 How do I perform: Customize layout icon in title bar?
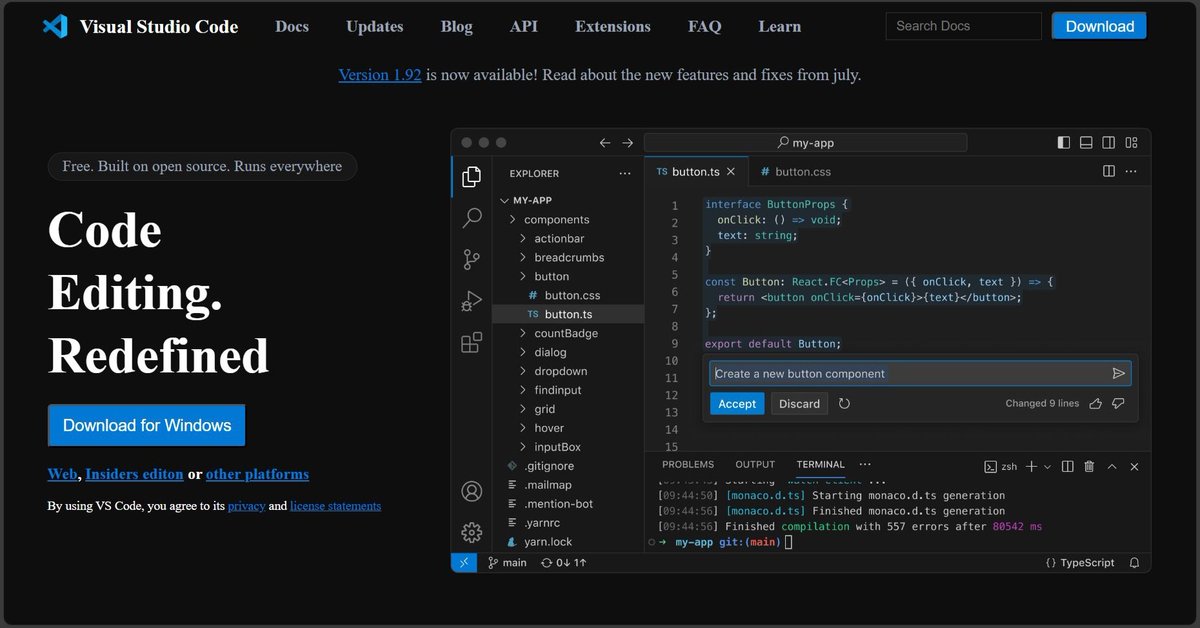tap(1132, 143)
